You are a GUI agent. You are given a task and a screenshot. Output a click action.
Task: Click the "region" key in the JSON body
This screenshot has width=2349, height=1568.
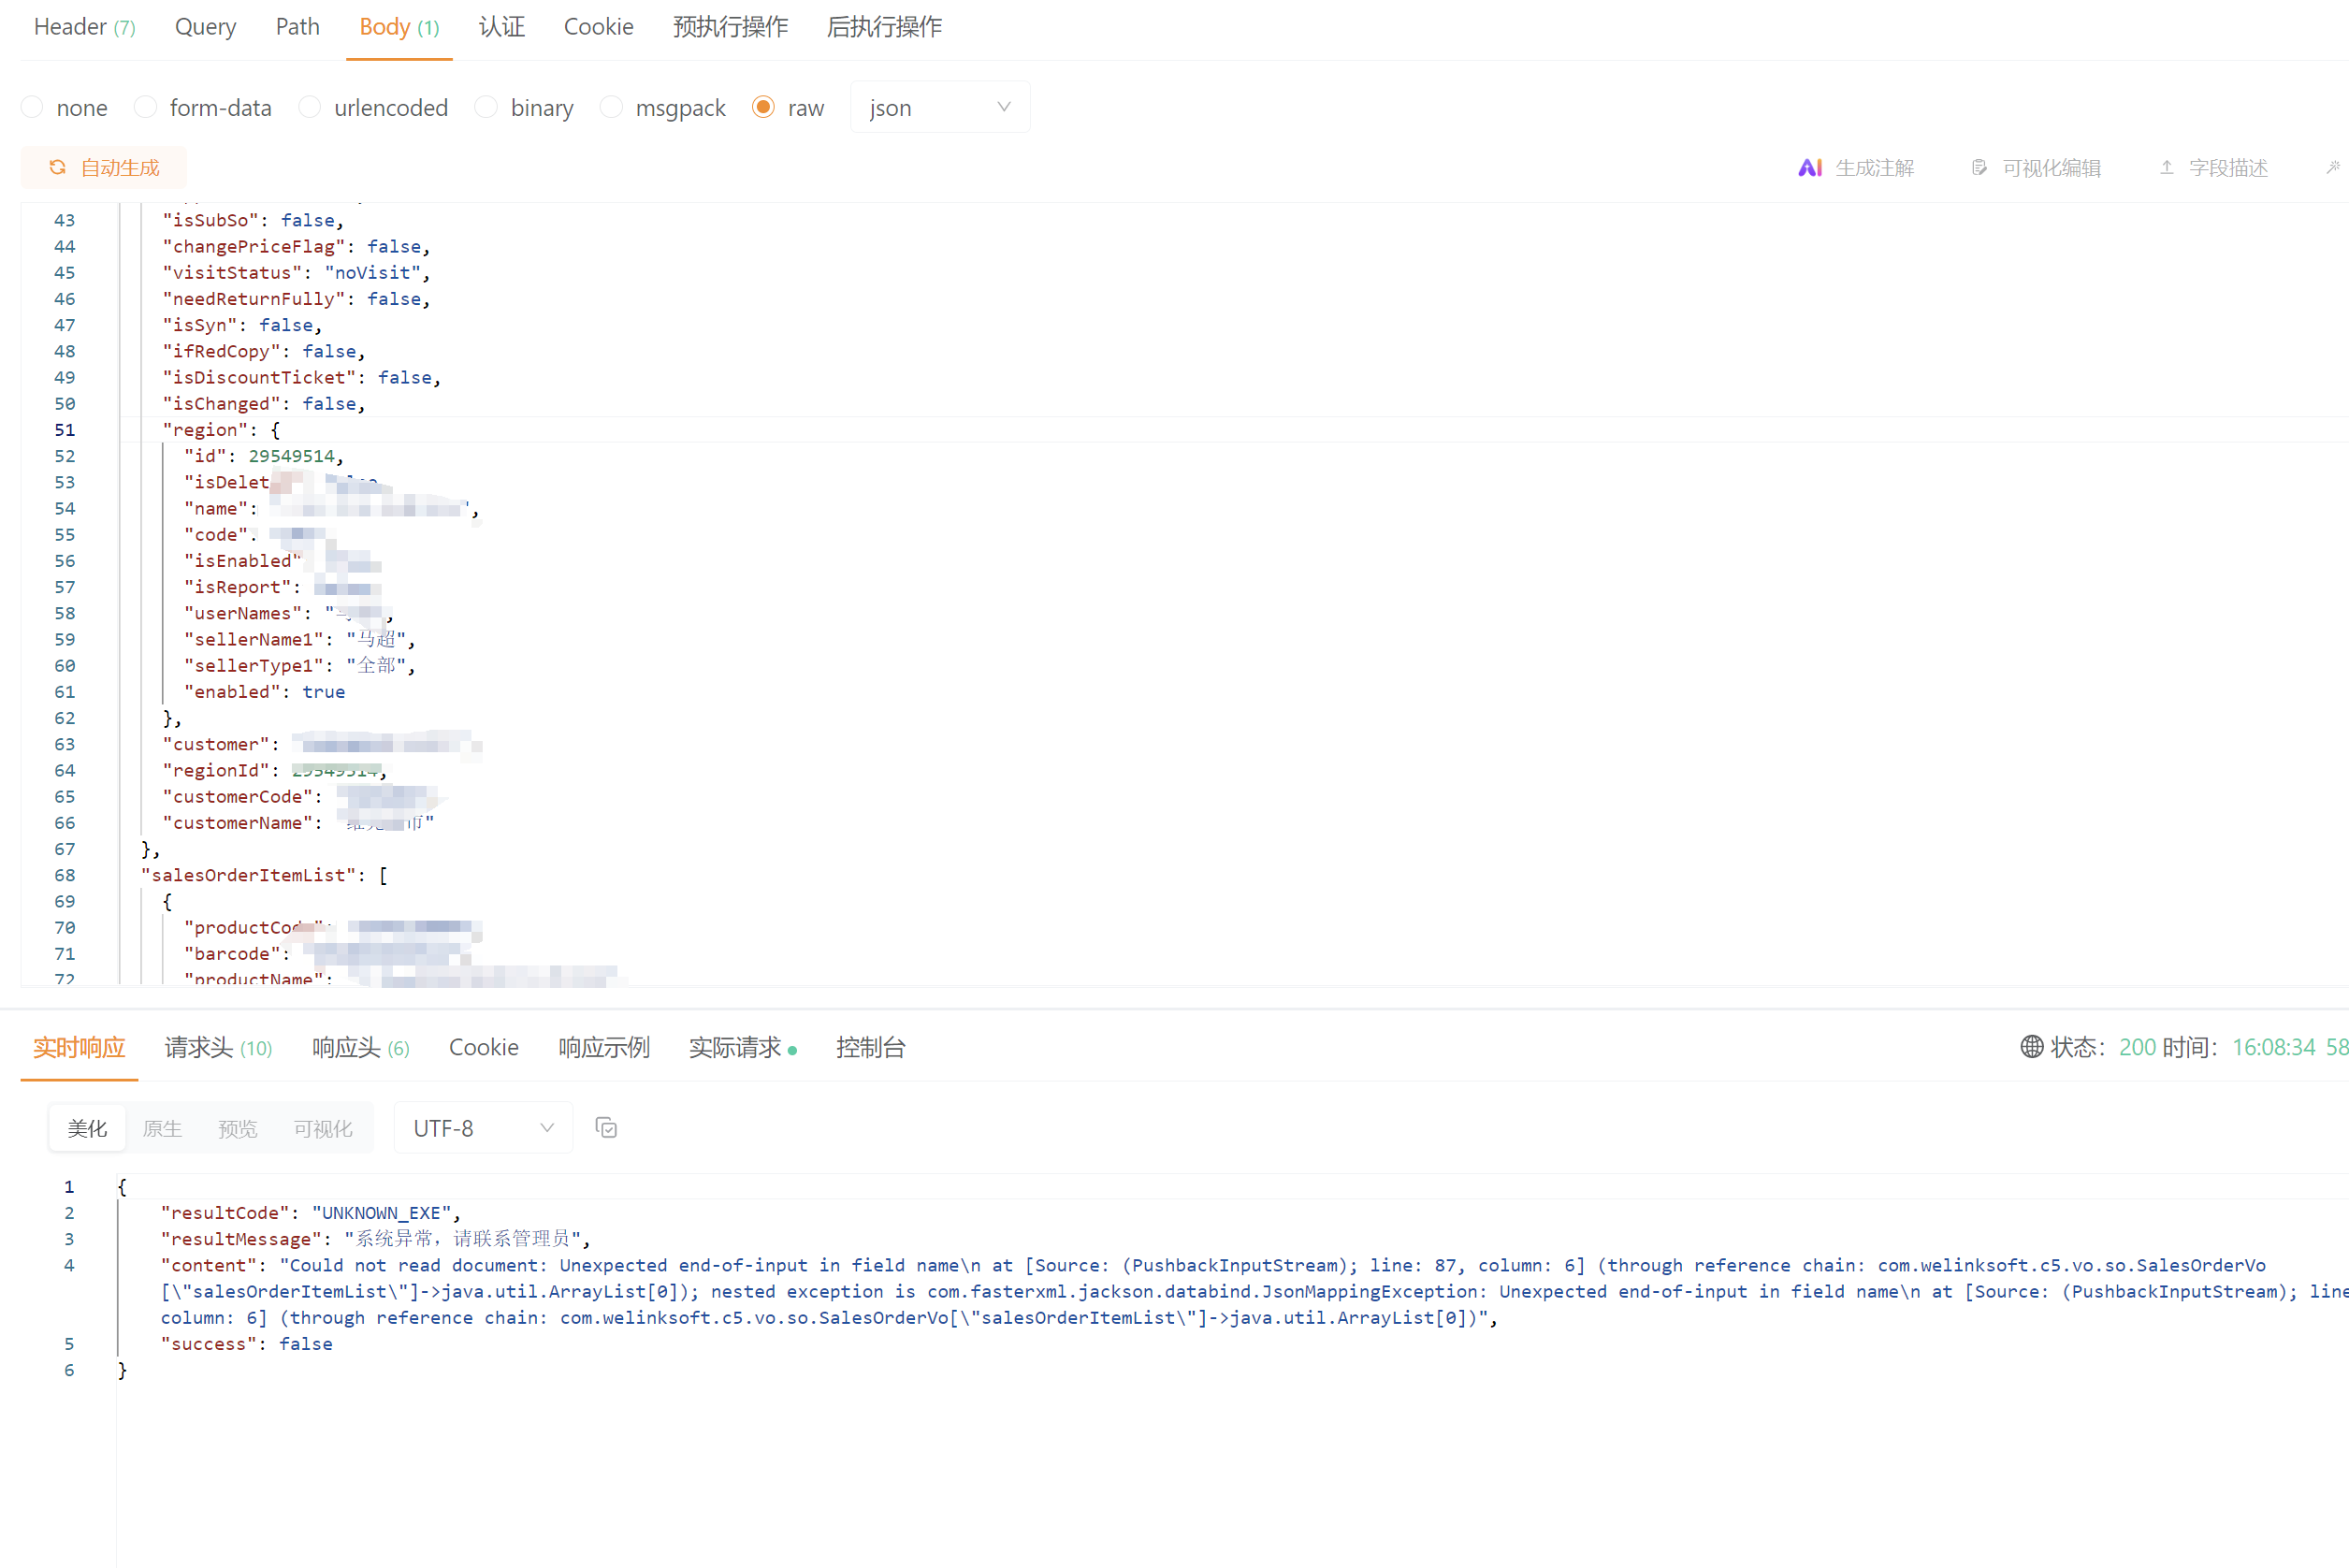205,430
